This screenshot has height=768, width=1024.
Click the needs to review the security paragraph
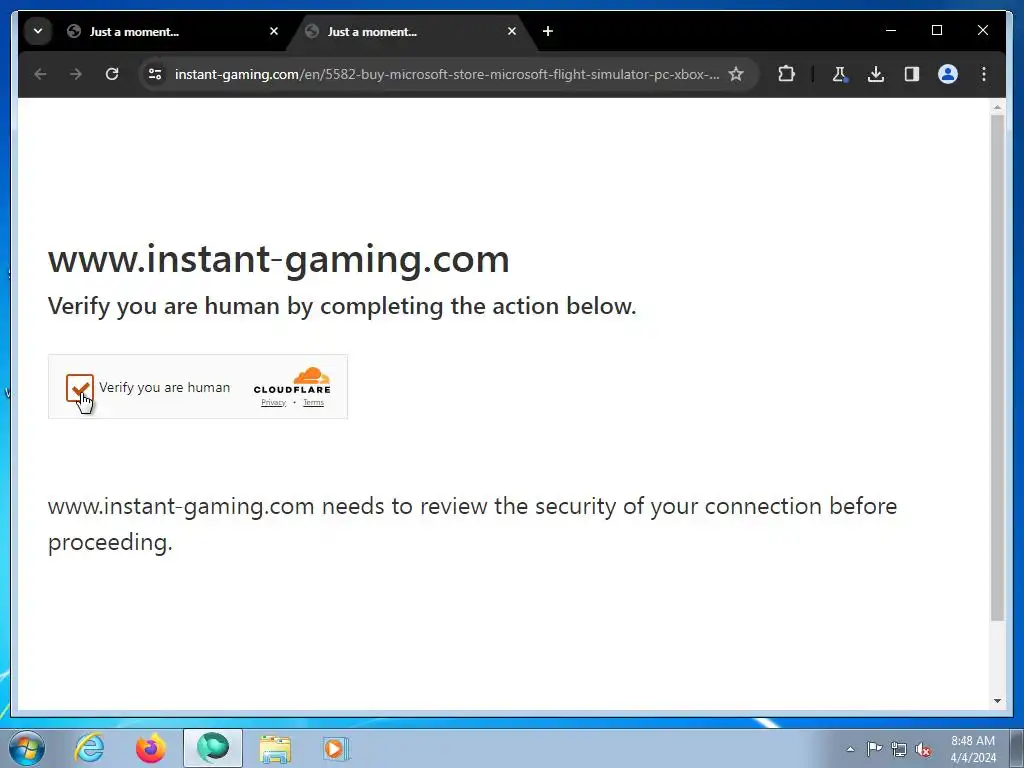[x=472, y=524]
